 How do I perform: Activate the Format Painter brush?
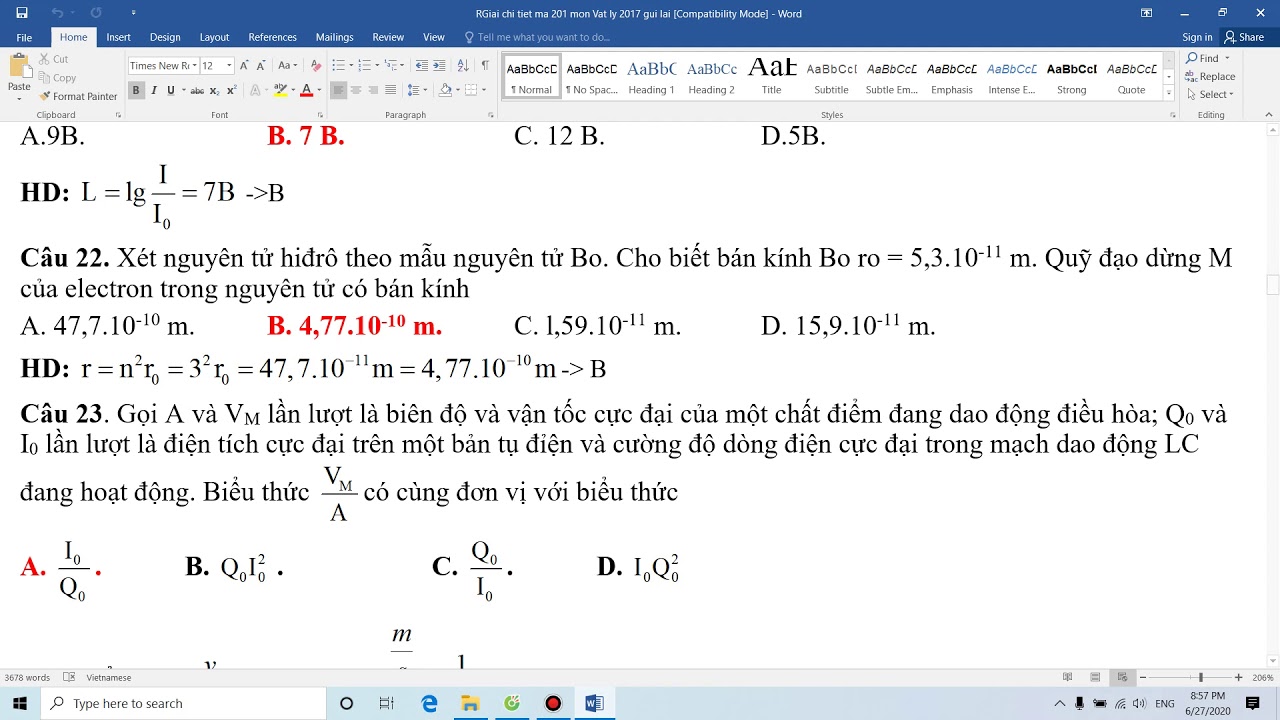pyautogui.click(x=78, y=96)
